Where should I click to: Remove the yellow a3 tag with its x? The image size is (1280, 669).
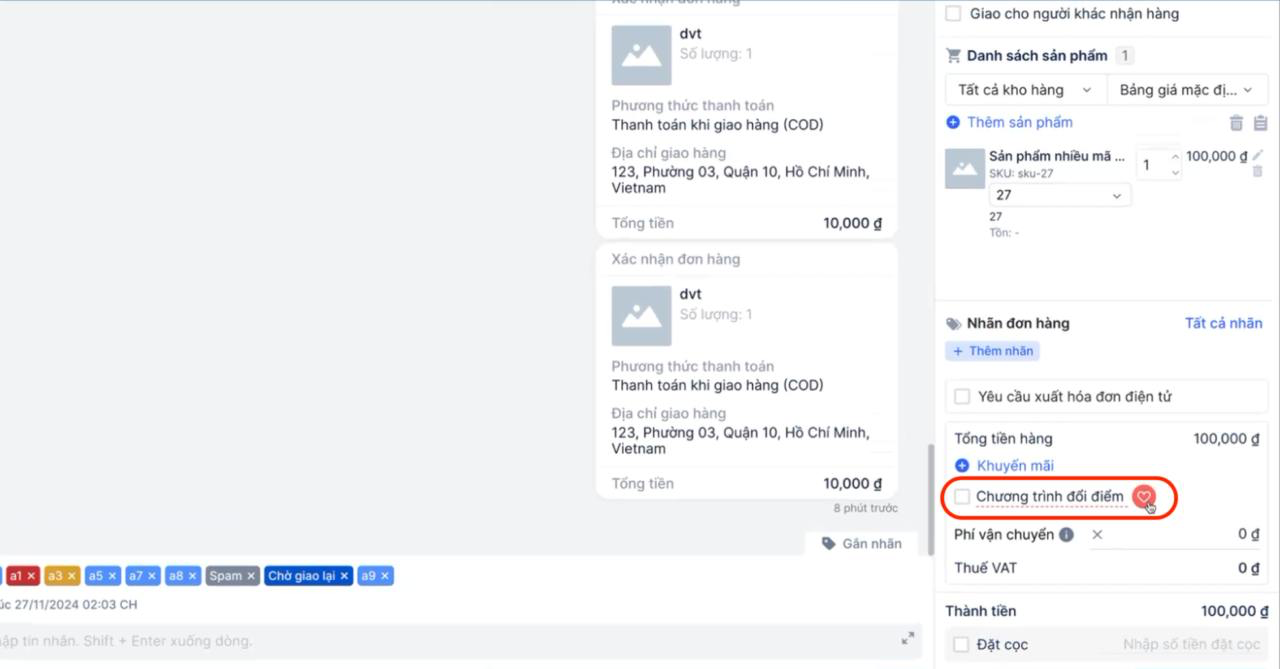[x=71, y=576]
